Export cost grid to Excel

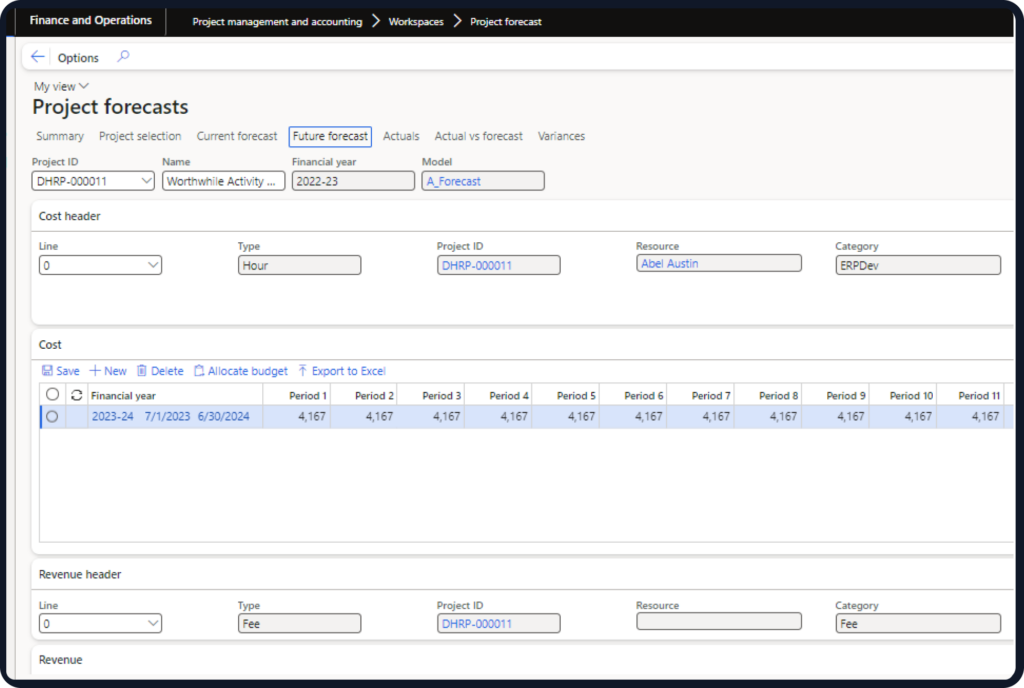pos(341,371)
